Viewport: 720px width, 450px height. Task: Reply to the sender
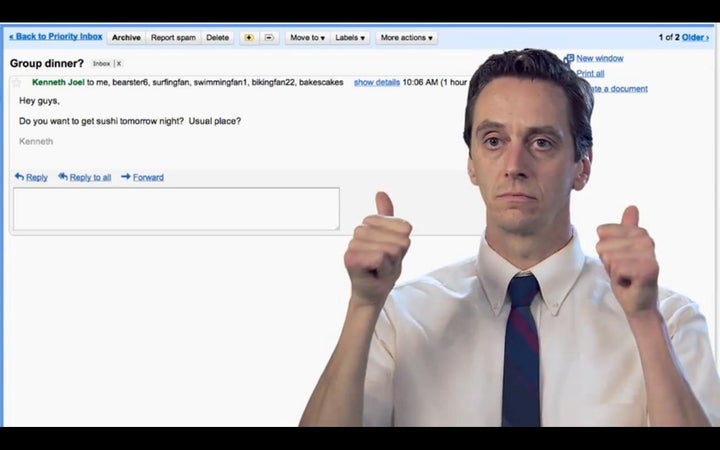(37, 177)
